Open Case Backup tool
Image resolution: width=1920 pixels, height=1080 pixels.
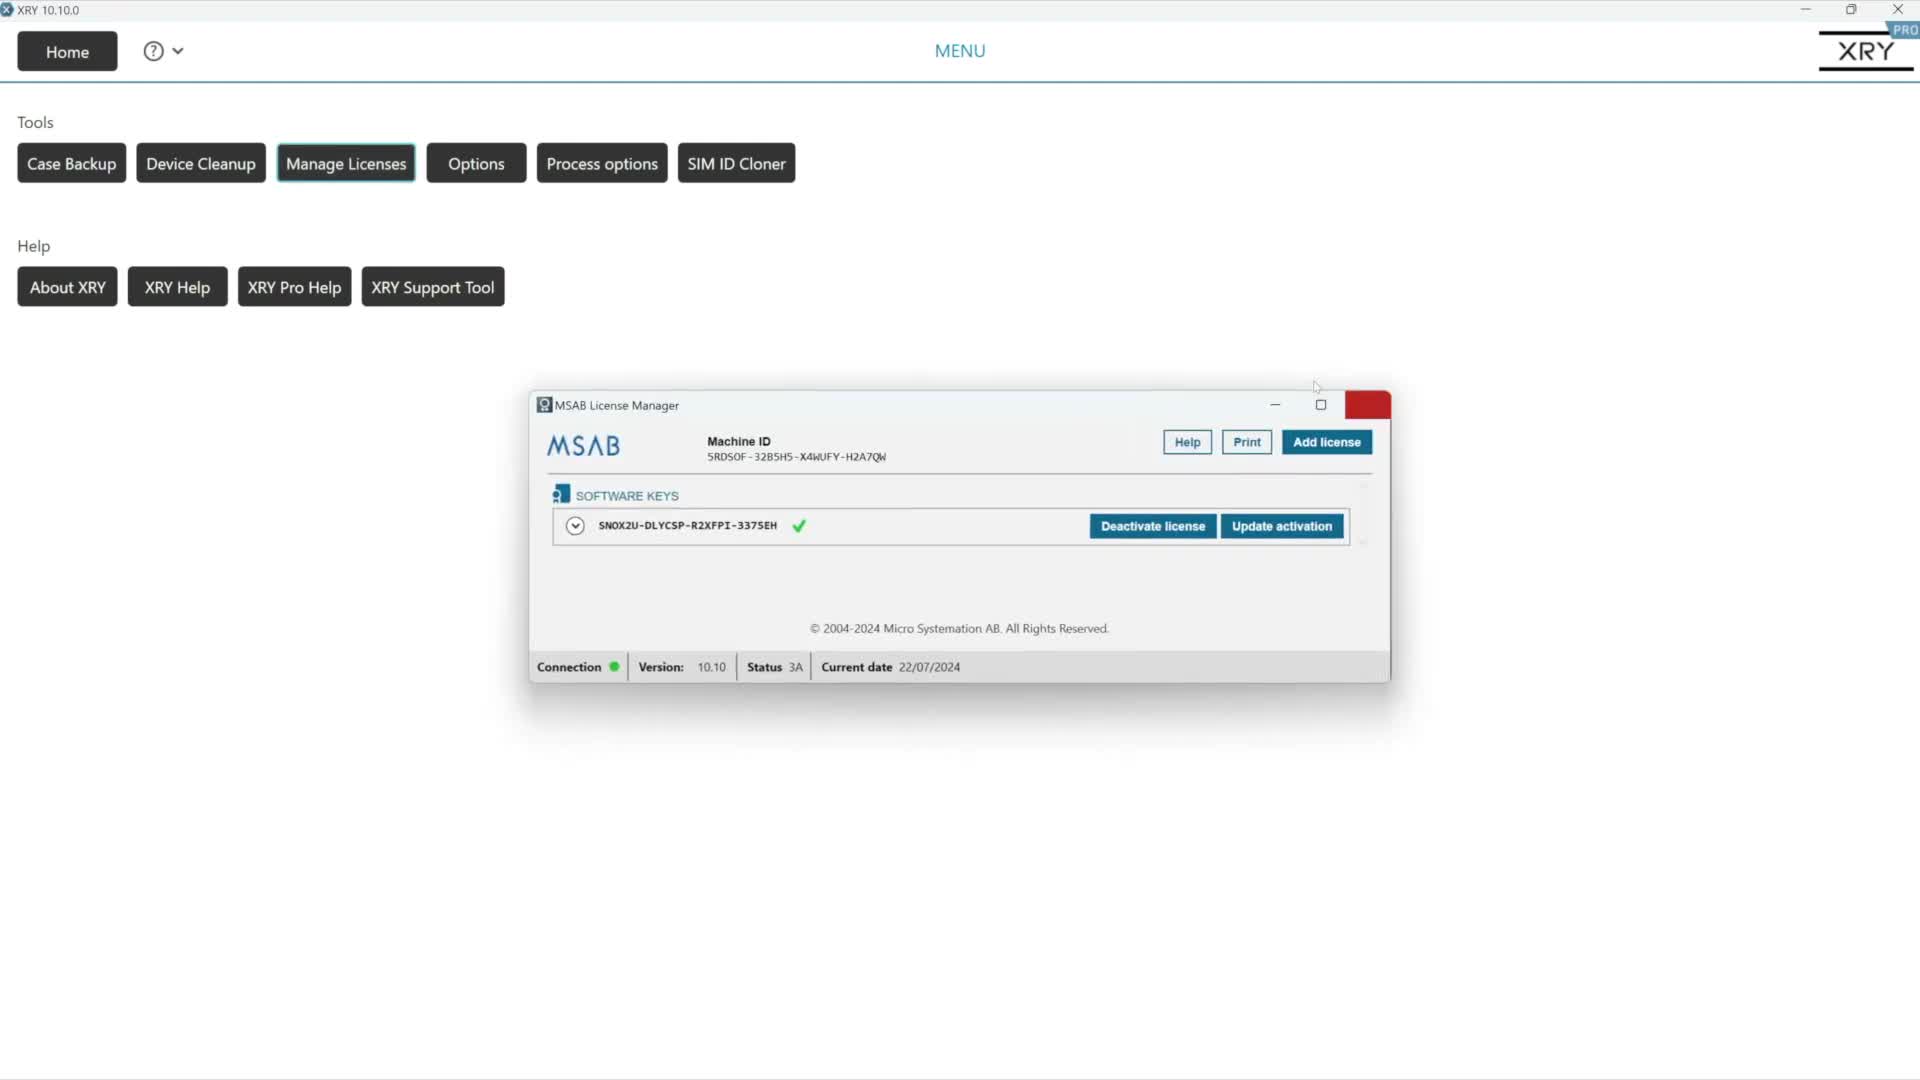pos(71,164)
